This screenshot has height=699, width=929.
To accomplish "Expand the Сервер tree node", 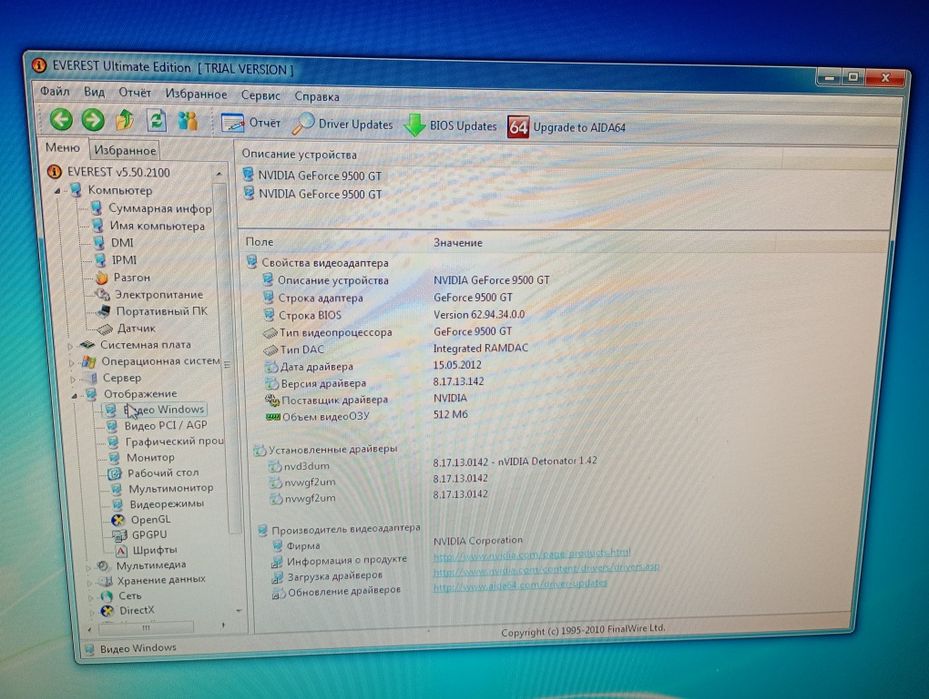I will pos(72,379).
